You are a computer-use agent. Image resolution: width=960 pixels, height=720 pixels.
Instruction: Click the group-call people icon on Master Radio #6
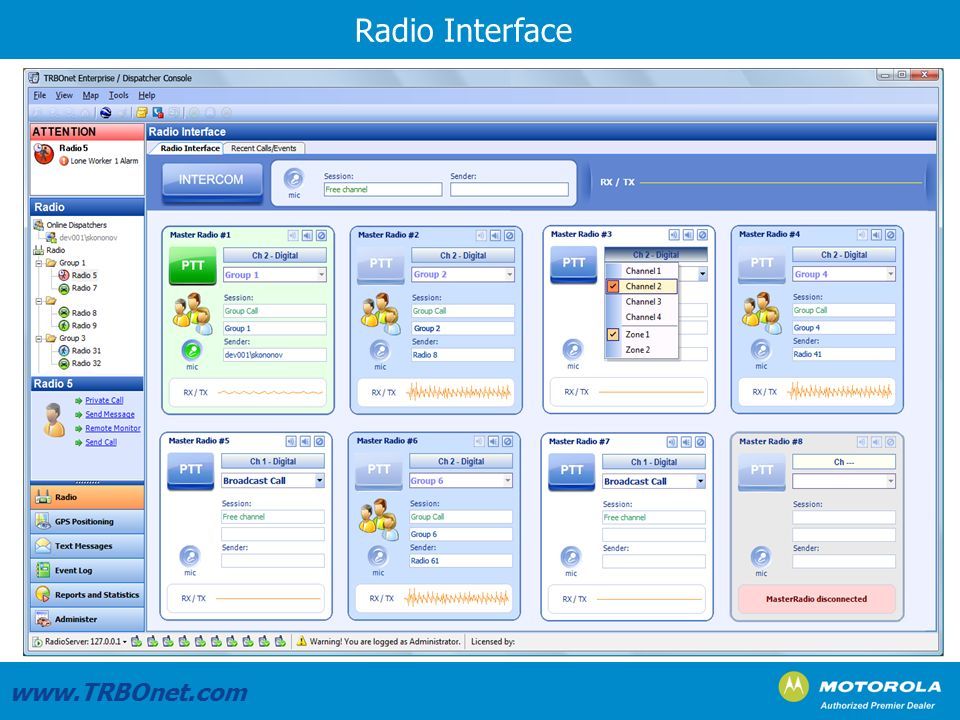click(x=378, y=518)
